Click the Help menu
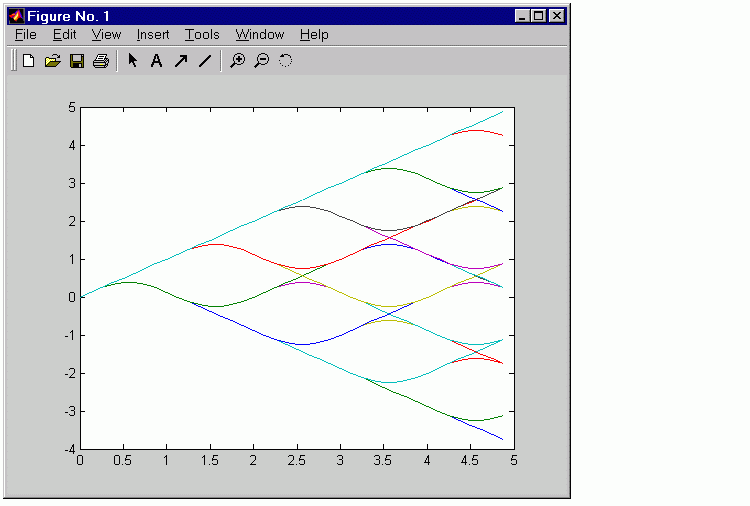Viewport: 750px width, 506px height. [x=314, y=35]
